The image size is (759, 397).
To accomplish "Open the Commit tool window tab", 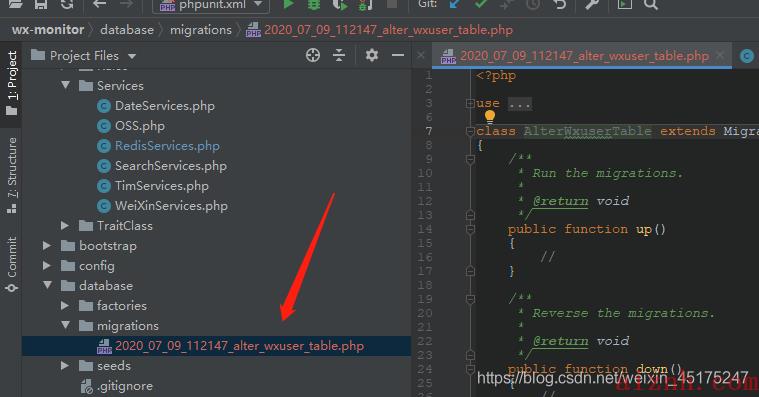I will pyautogui.click(x=12, y=264).
